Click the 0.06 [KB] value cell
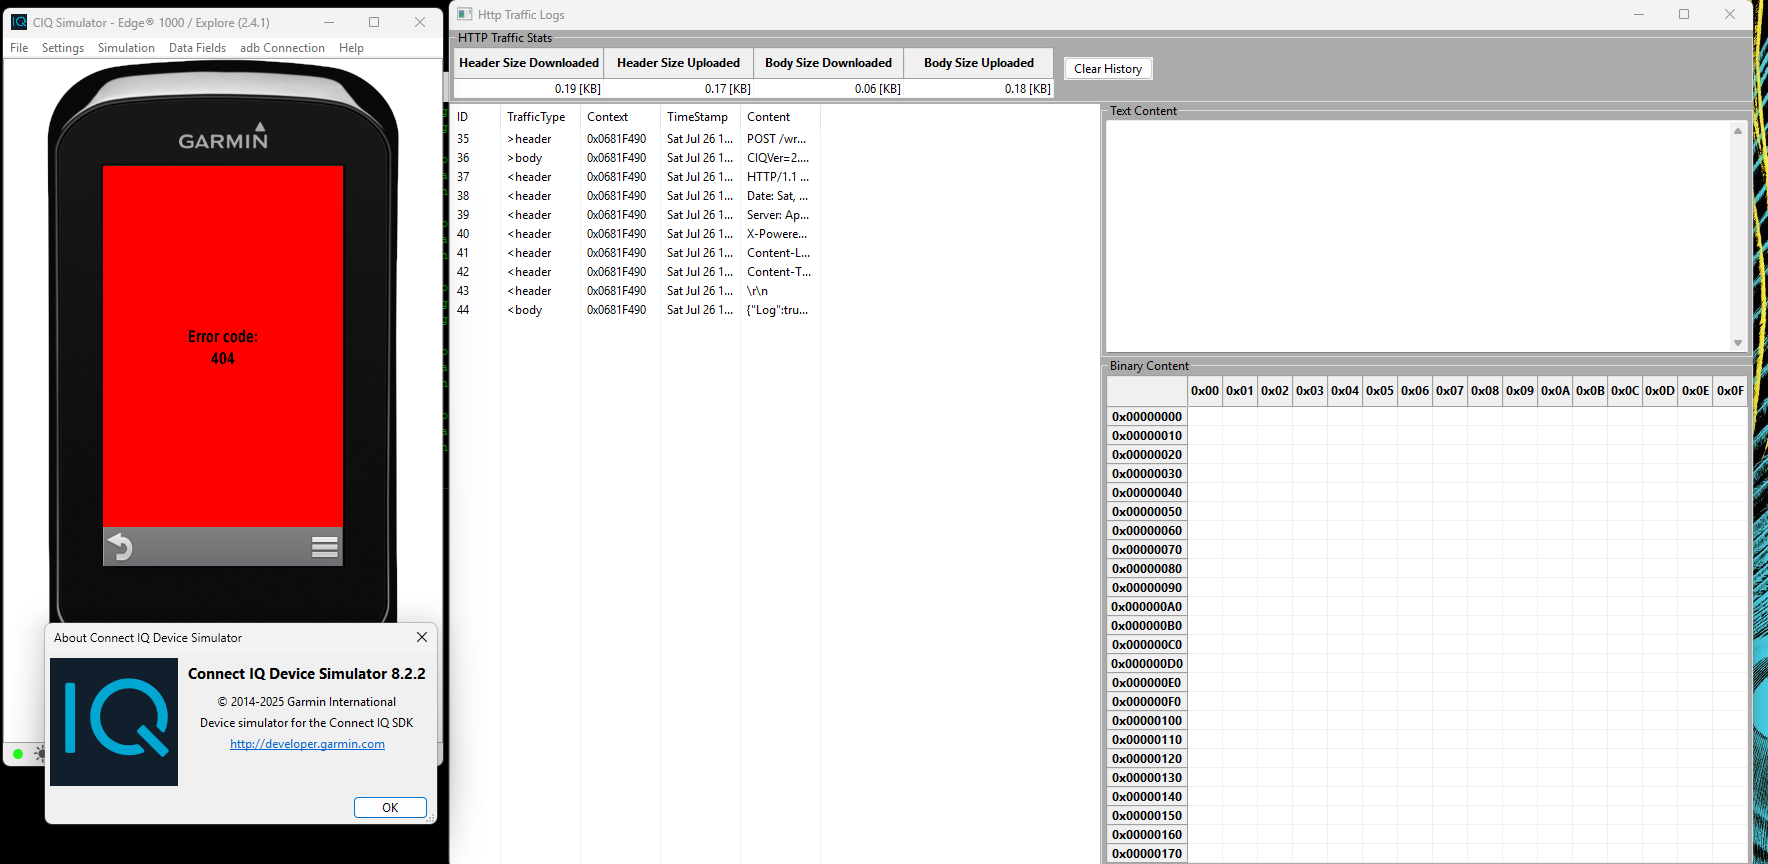 (x=829, y=89)
